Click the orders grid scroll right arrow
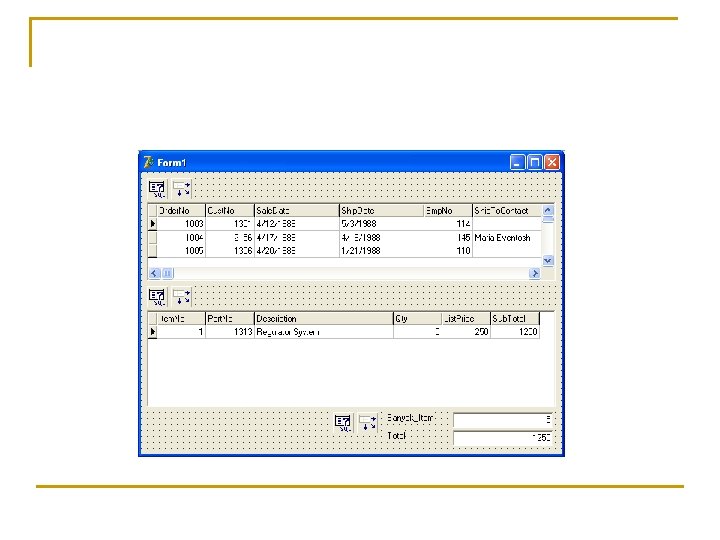The image size is (720, 540). point(534,274)
